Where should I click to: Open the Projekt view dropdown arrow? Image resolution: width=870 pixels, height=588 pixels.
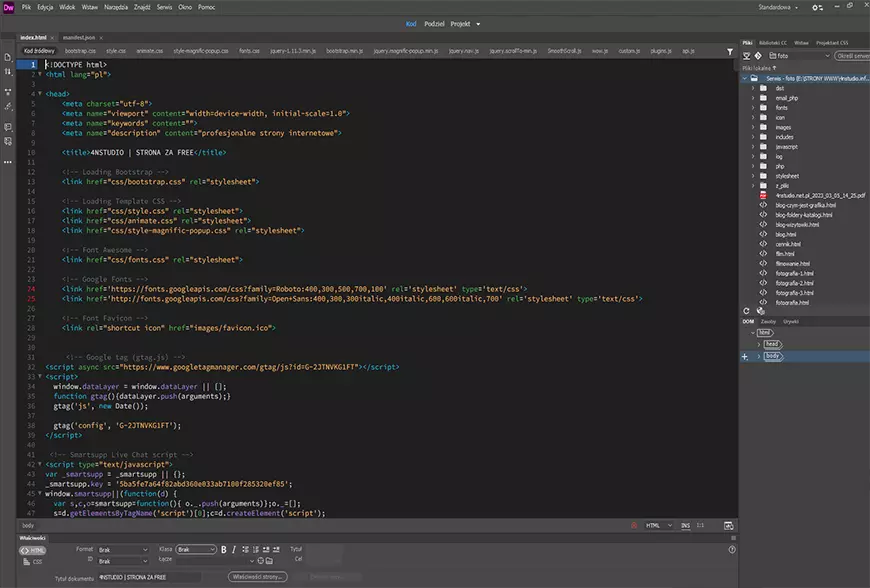pyautogui.click(x=478, y=24)
